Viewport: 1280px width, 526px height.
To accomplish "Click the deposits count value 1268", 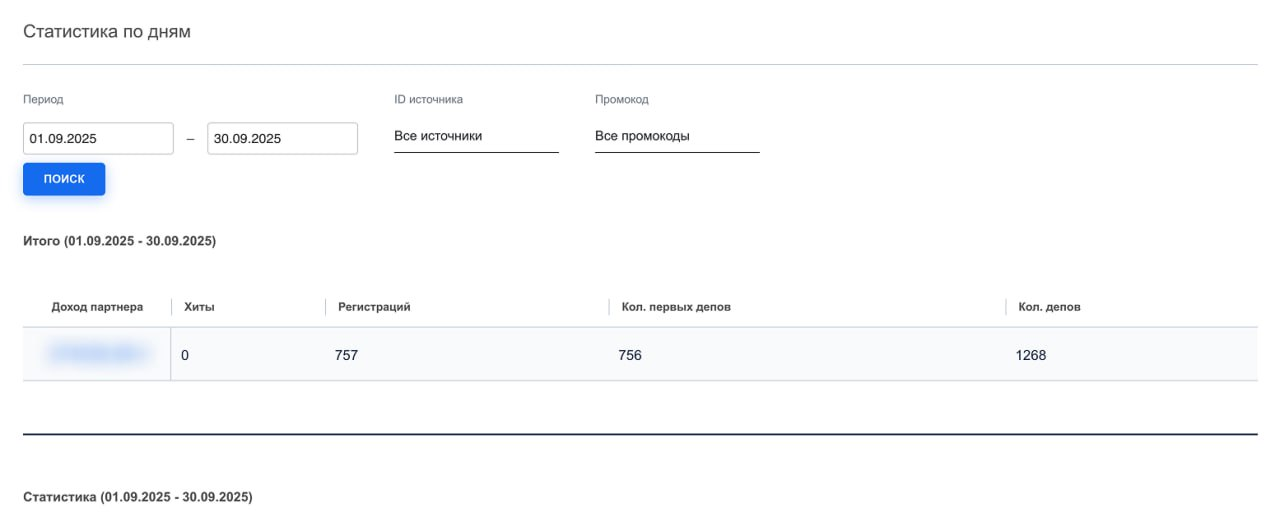I will (1030, 355).
